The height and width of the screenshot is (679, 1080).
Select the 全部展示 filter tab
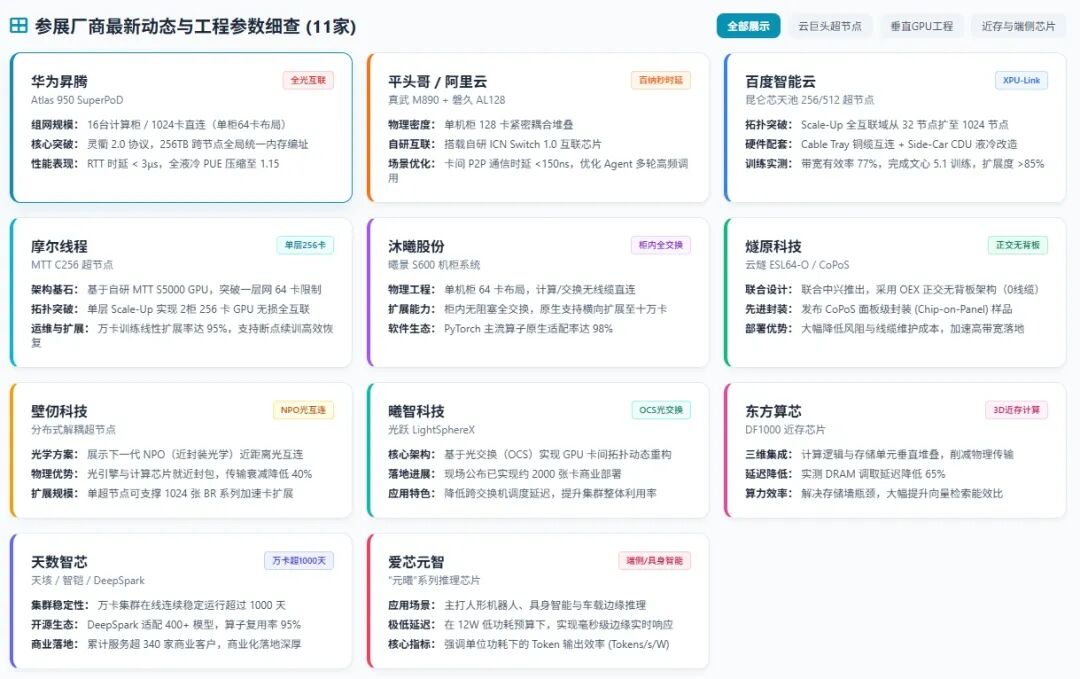(x=748, y=26)
